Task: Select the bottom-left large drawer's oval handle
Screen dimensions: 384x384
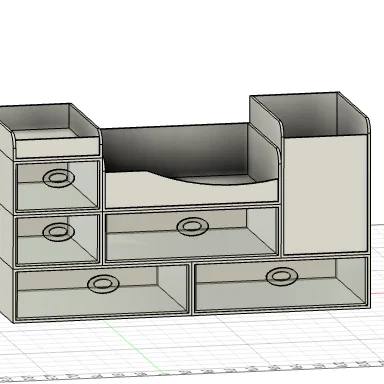Action: 103,284
